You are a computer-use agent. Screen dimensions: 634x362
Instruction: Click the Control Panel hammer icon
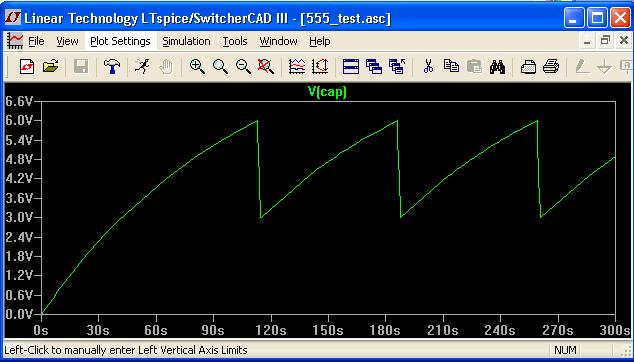(111, 66)
